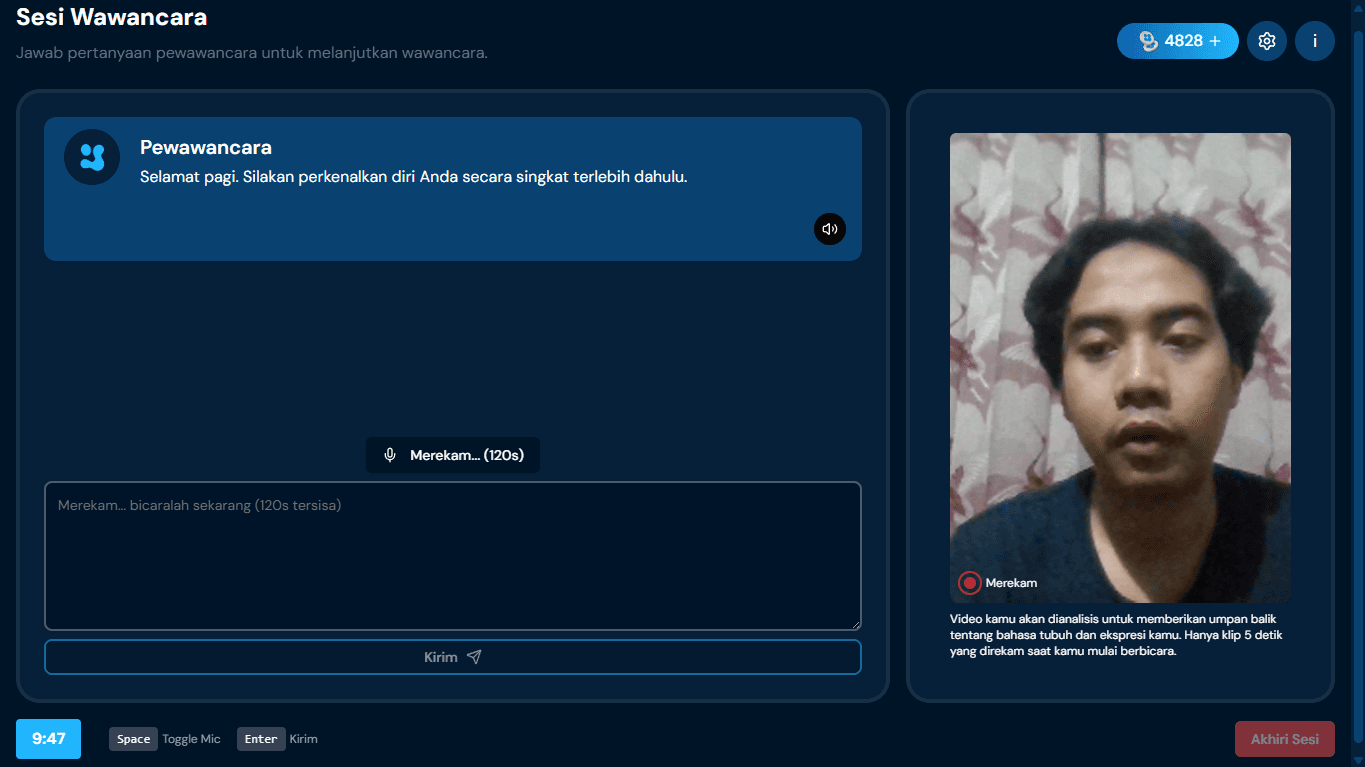The width and height of the screenshot is (1365, 767).
Task: Click the "Kirim" label next to Enter
Action: pos(303,739)
